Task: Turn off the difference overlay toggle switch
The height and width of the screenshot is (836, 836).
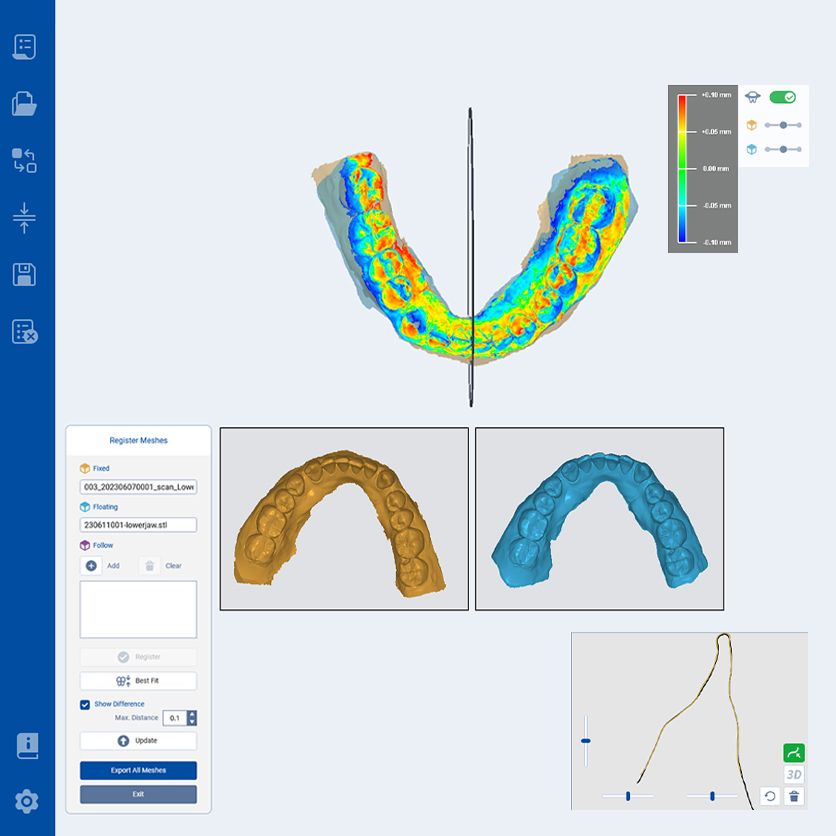Action: (784, 97)
